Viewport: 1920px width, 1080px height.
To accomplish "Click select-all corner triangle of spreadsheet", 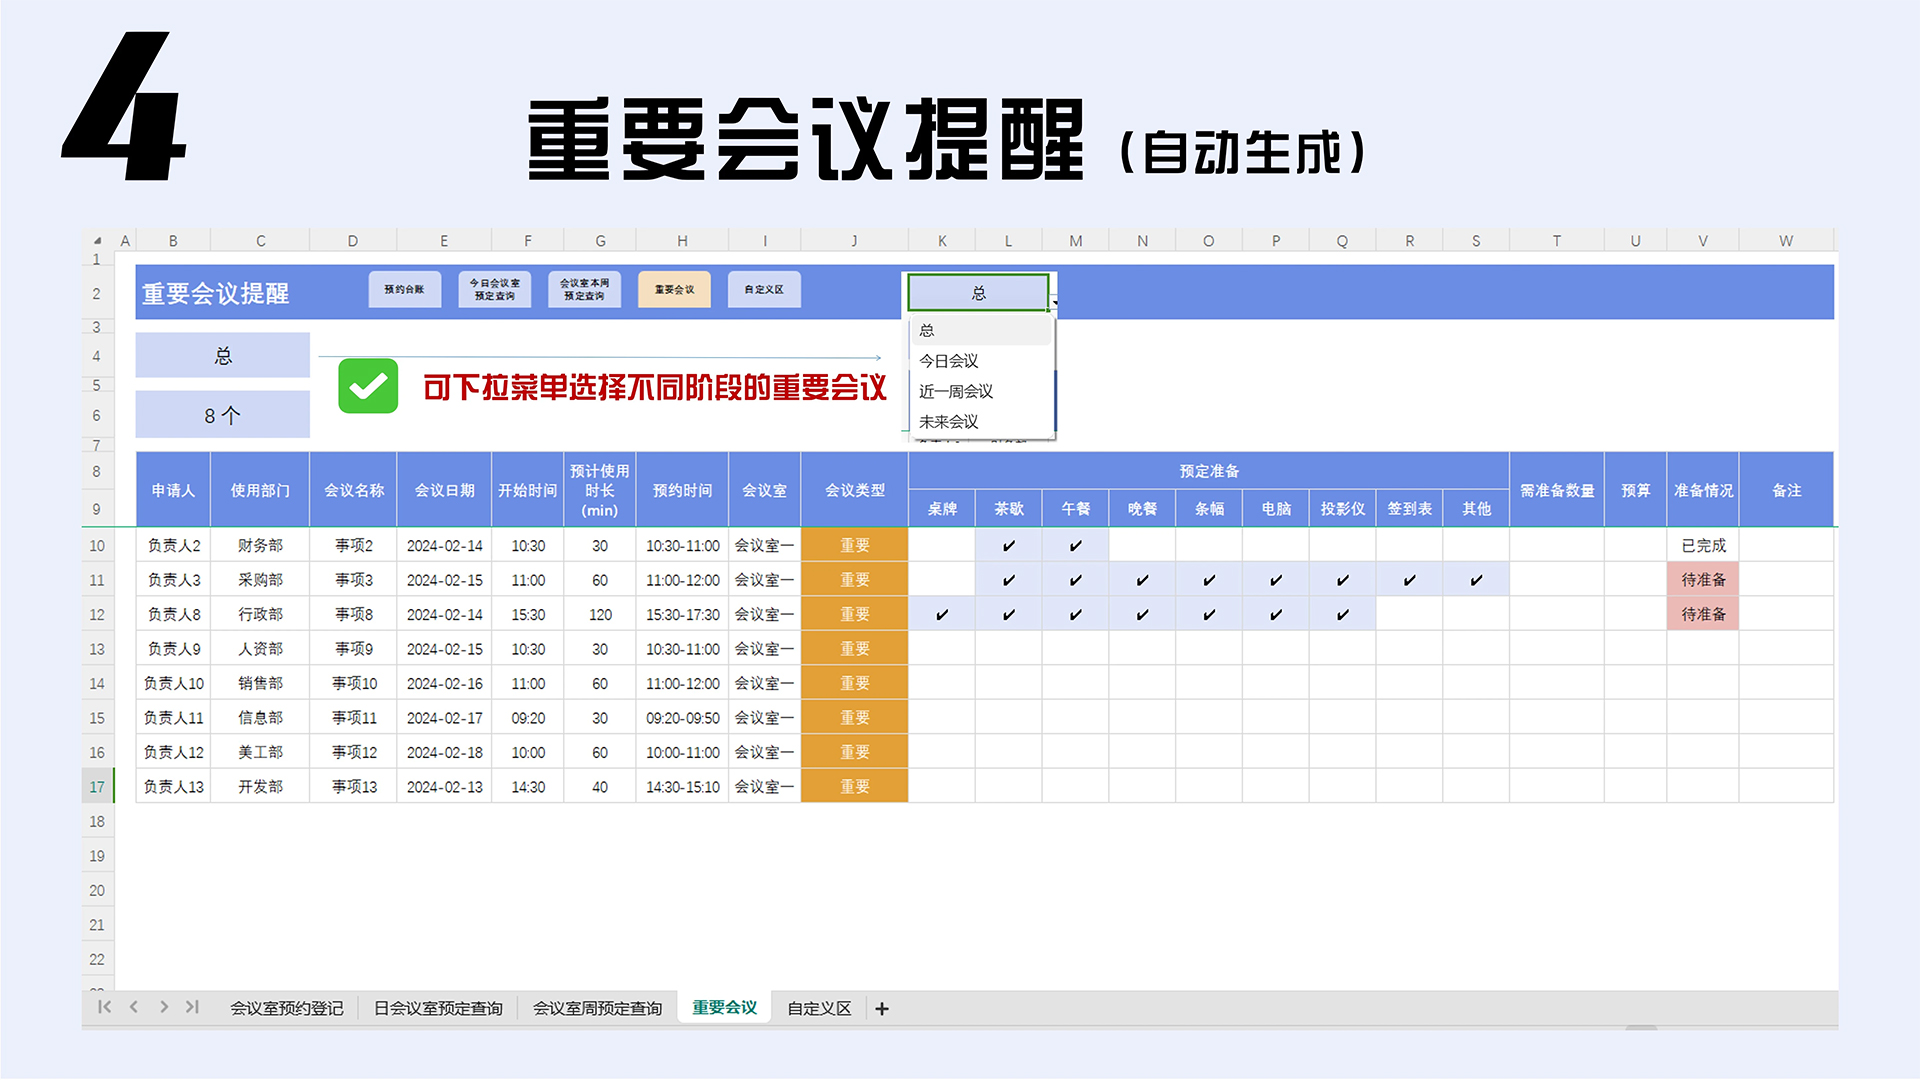I will [97, 241].
